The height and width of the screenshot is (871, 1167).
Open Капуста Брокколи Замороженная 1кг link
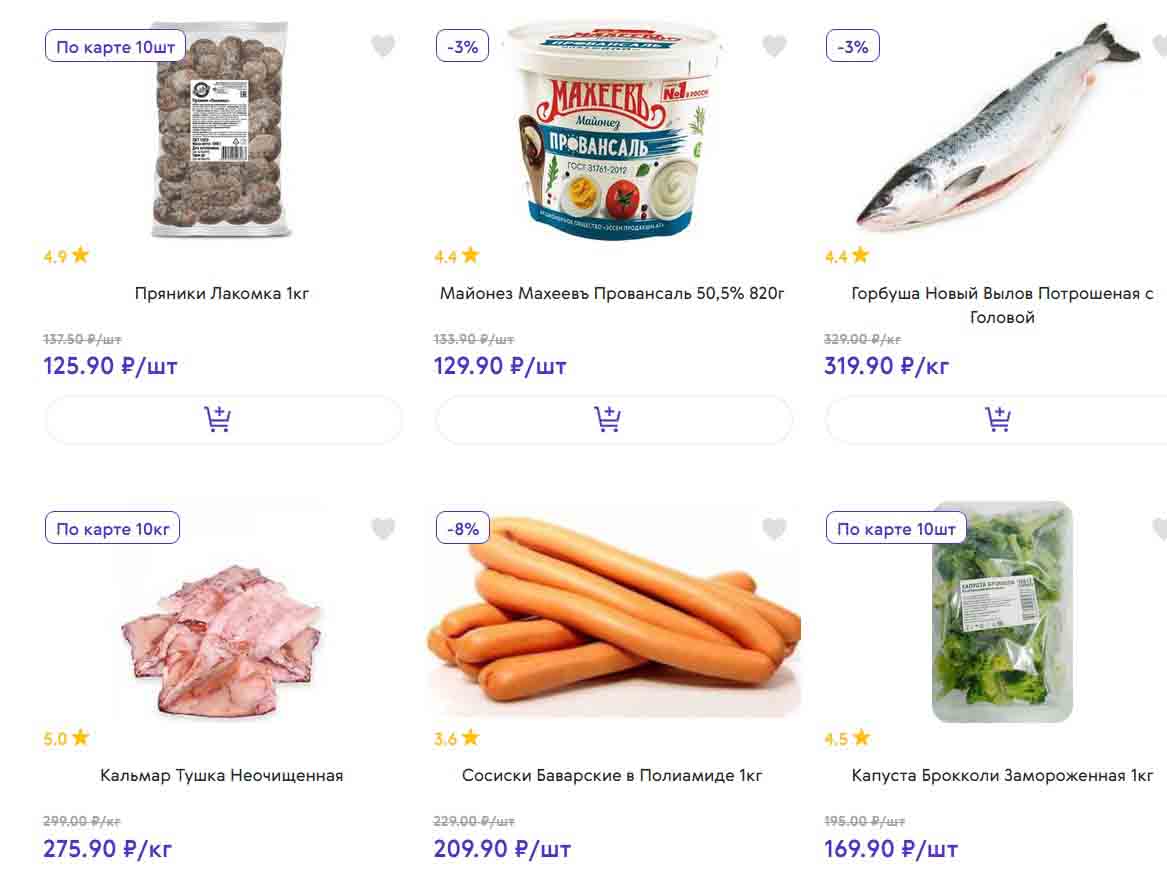click(1002, 775)
